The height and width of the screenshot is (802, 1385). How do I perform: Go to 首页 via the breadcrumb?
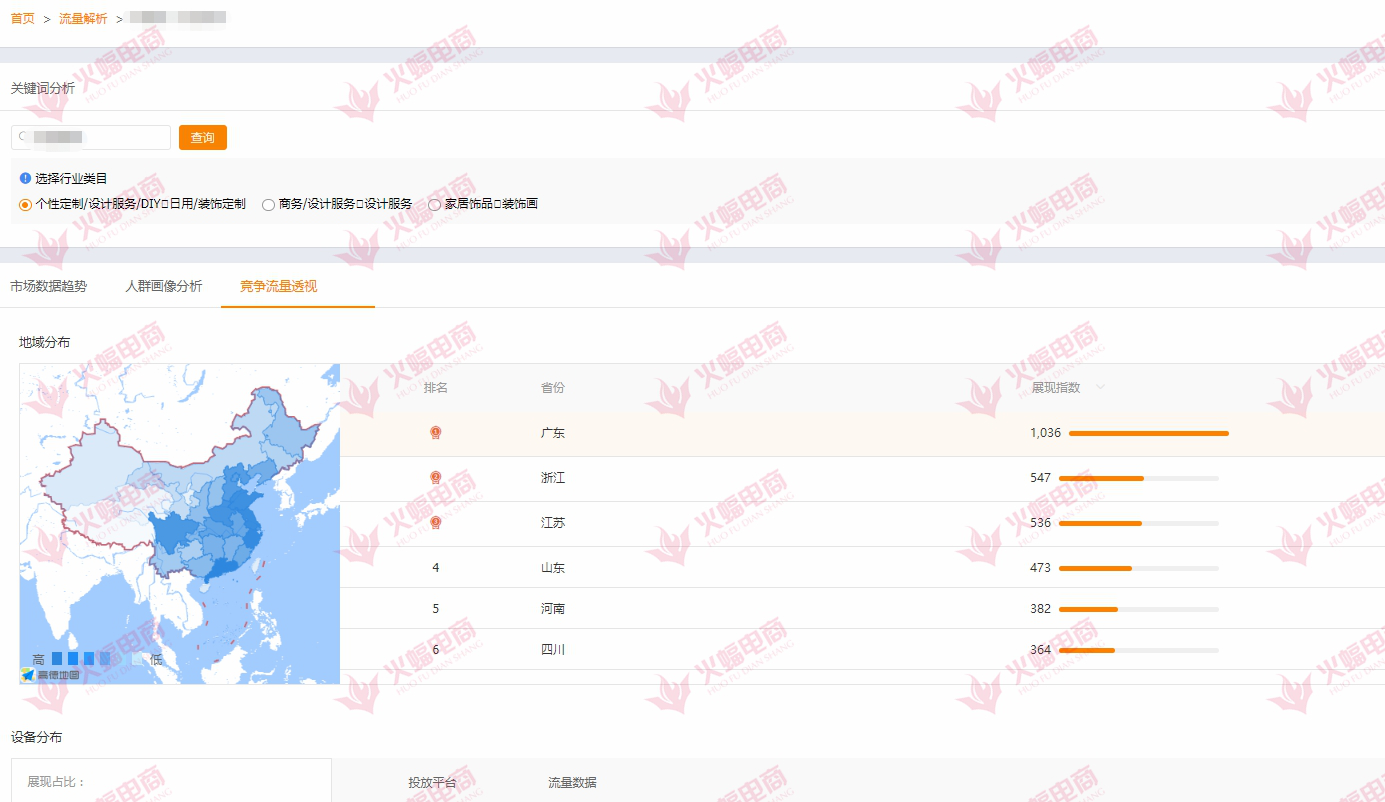[x=22, y=18]
